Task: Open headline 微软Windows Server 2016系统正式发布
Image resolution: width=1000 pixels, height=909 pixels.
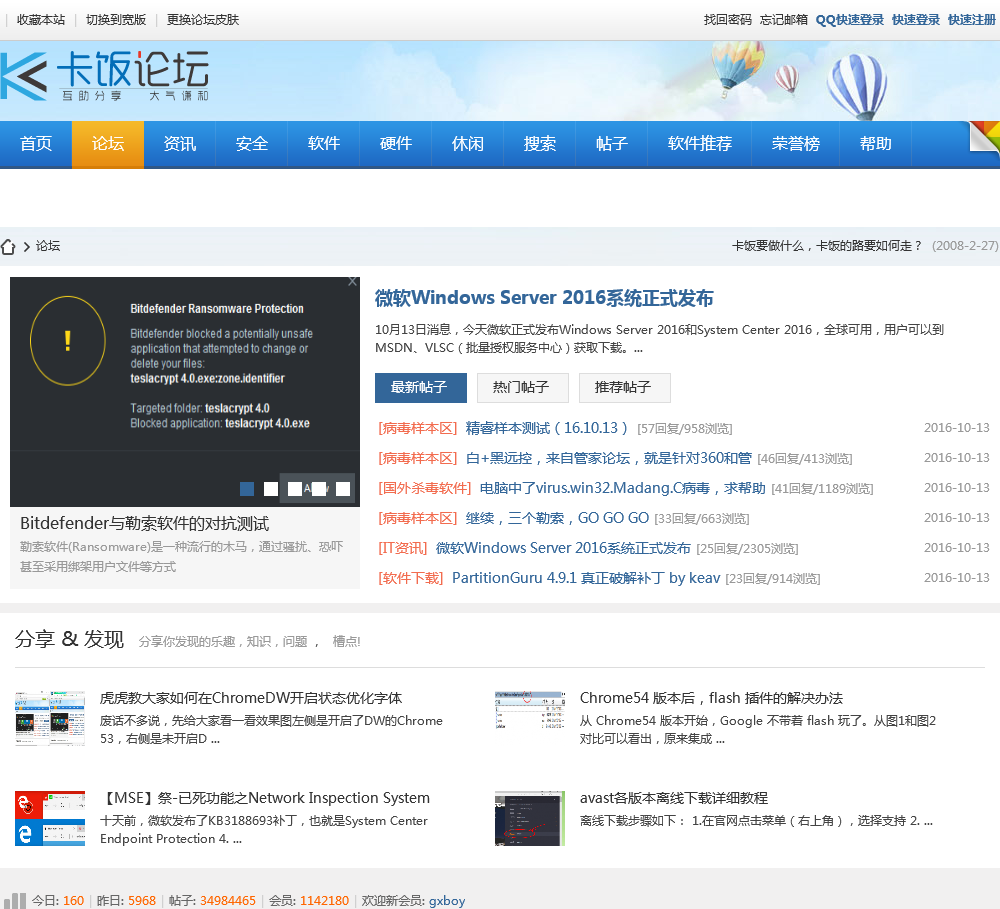Action: click(x=544, y=298)
